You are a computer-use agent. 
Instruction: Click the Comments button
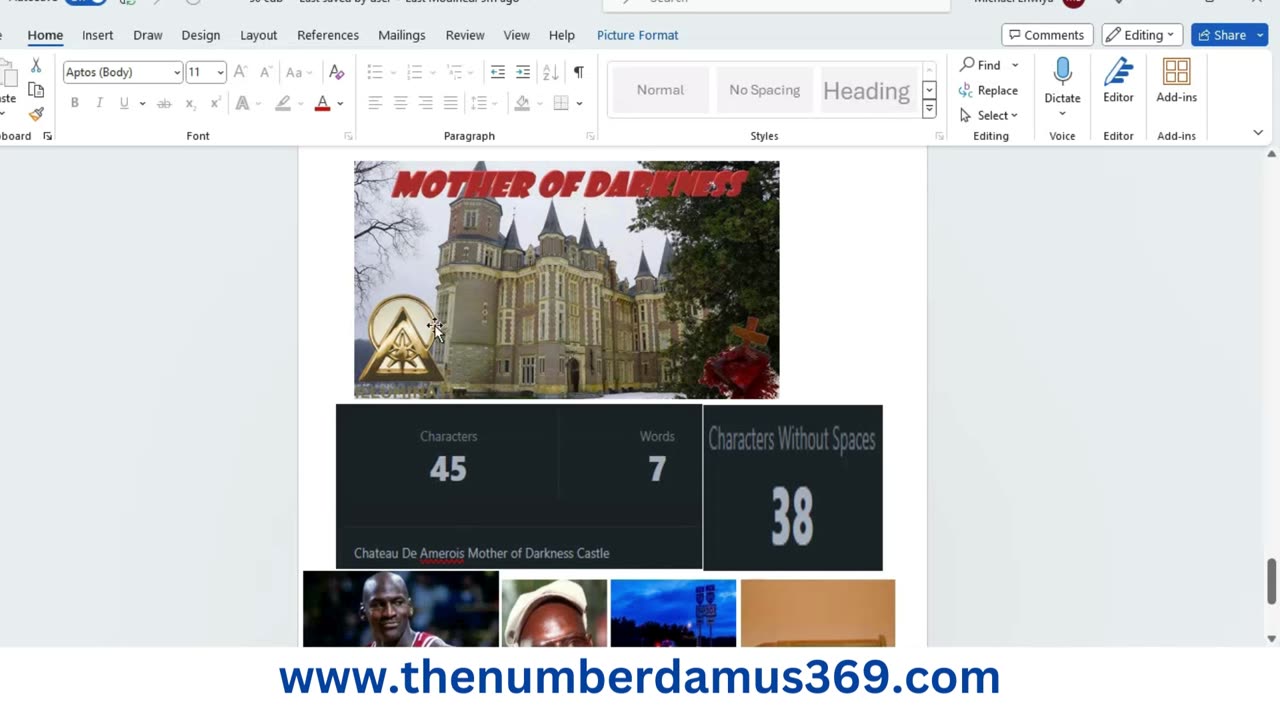(x=1046, y=35)
